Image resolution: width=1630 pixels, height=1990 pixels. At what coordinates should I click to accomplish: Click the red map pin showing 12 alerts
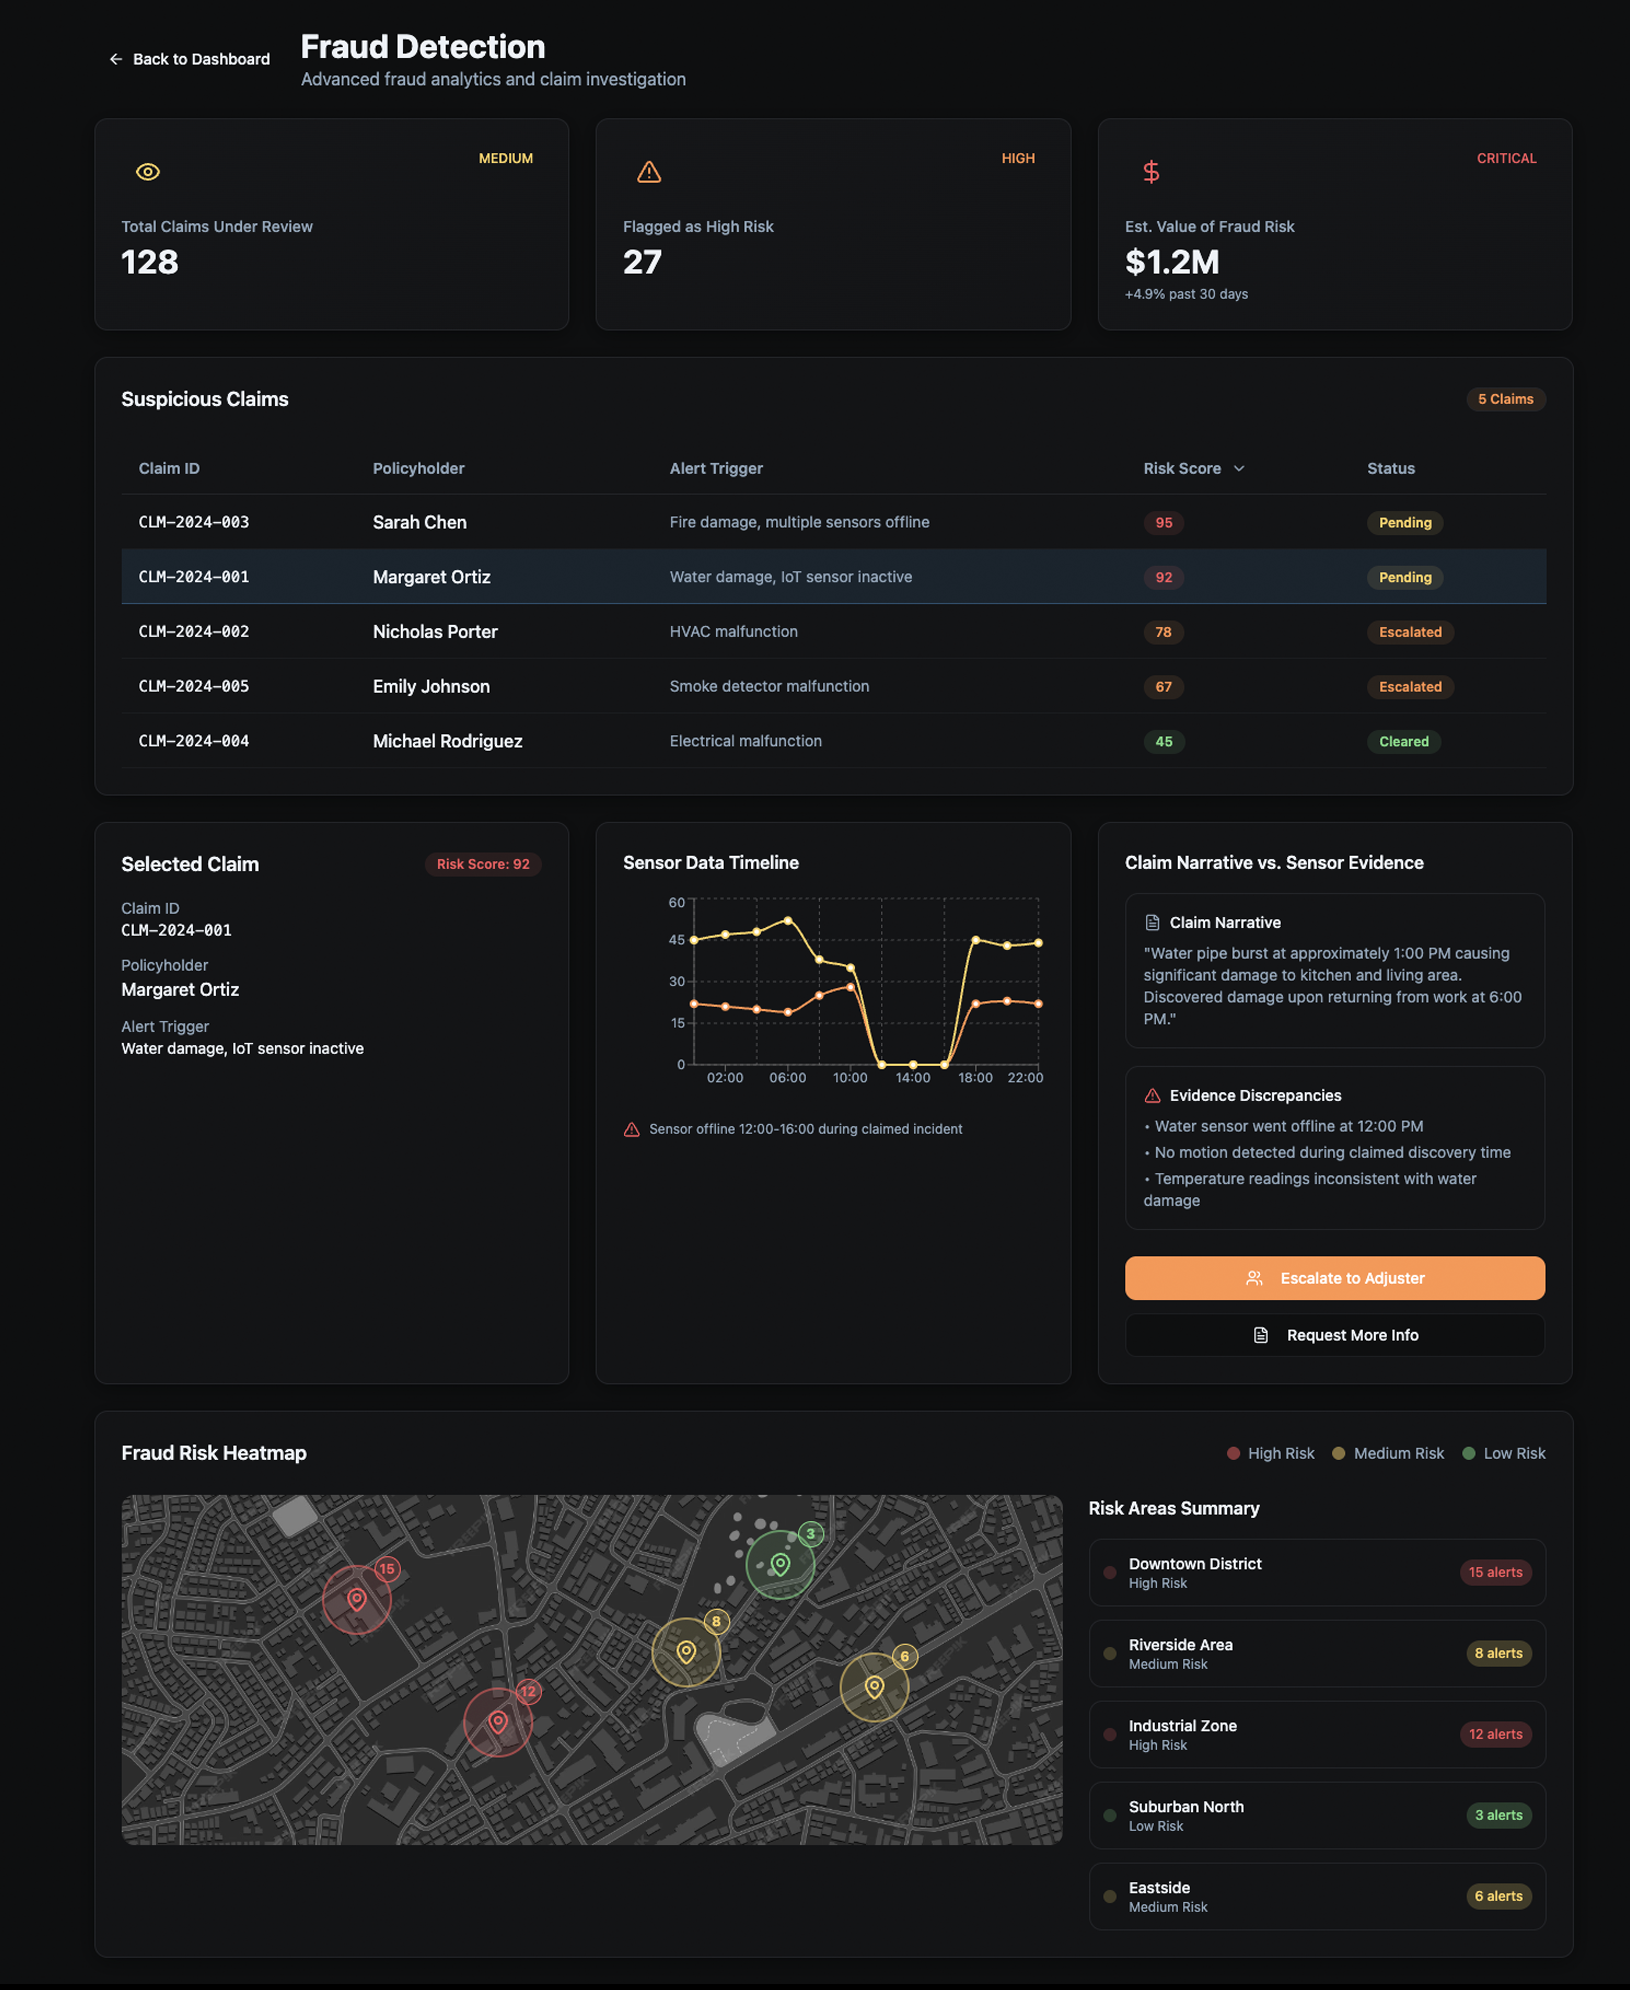pyautogui.click(x=498, y=1721)
